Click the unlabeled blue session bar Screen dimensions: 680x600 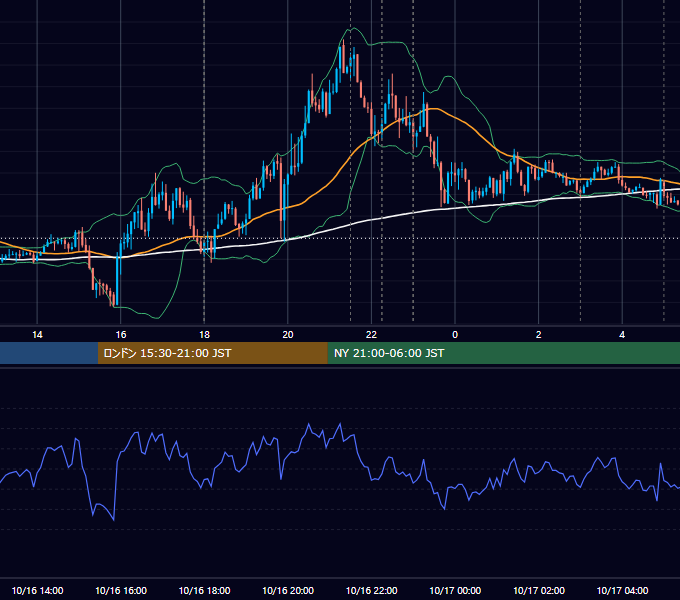49,353
